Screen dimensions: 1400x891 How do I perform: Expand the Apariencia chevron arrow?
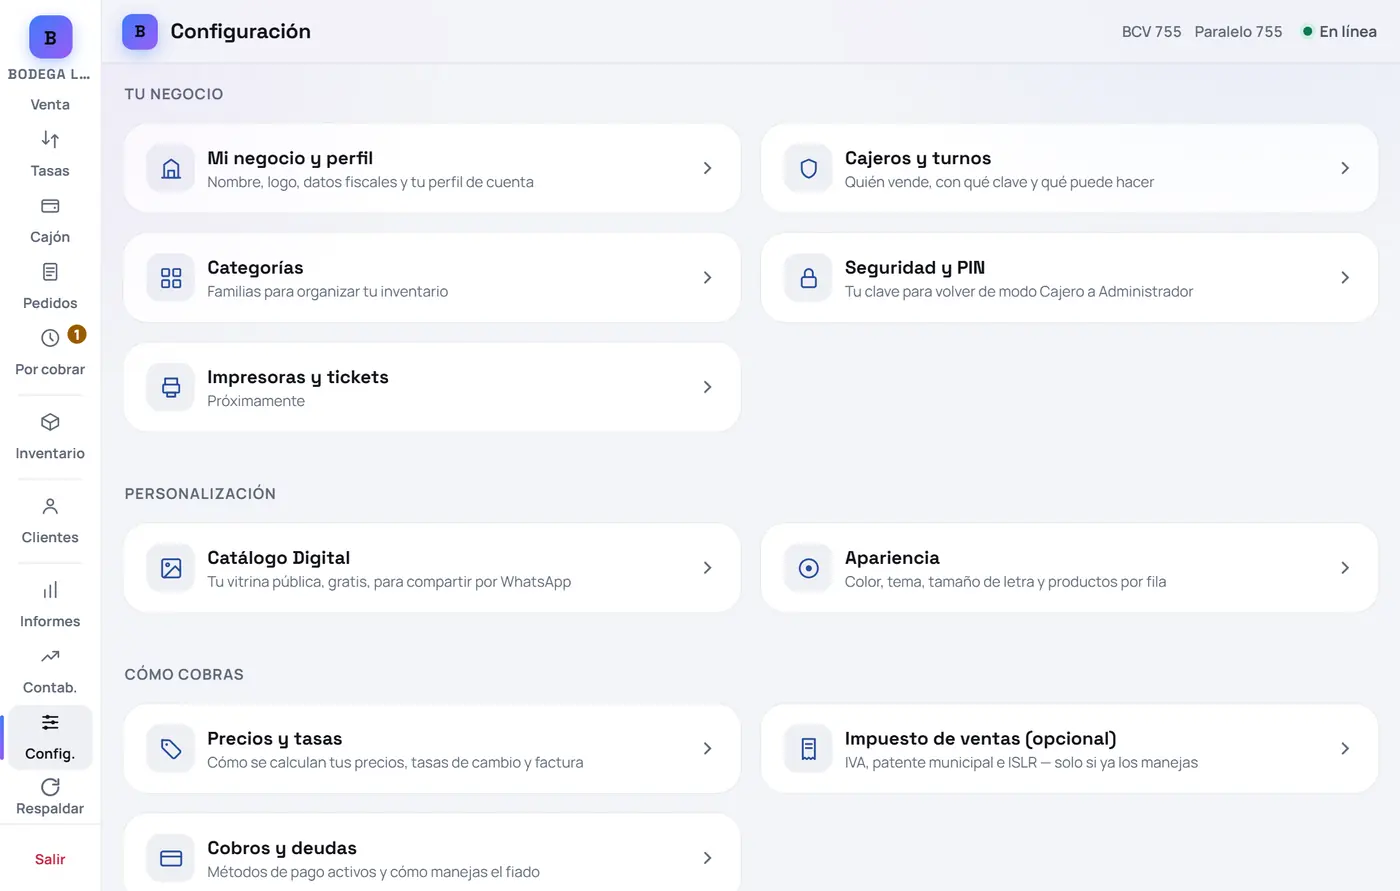[1345, 568]
